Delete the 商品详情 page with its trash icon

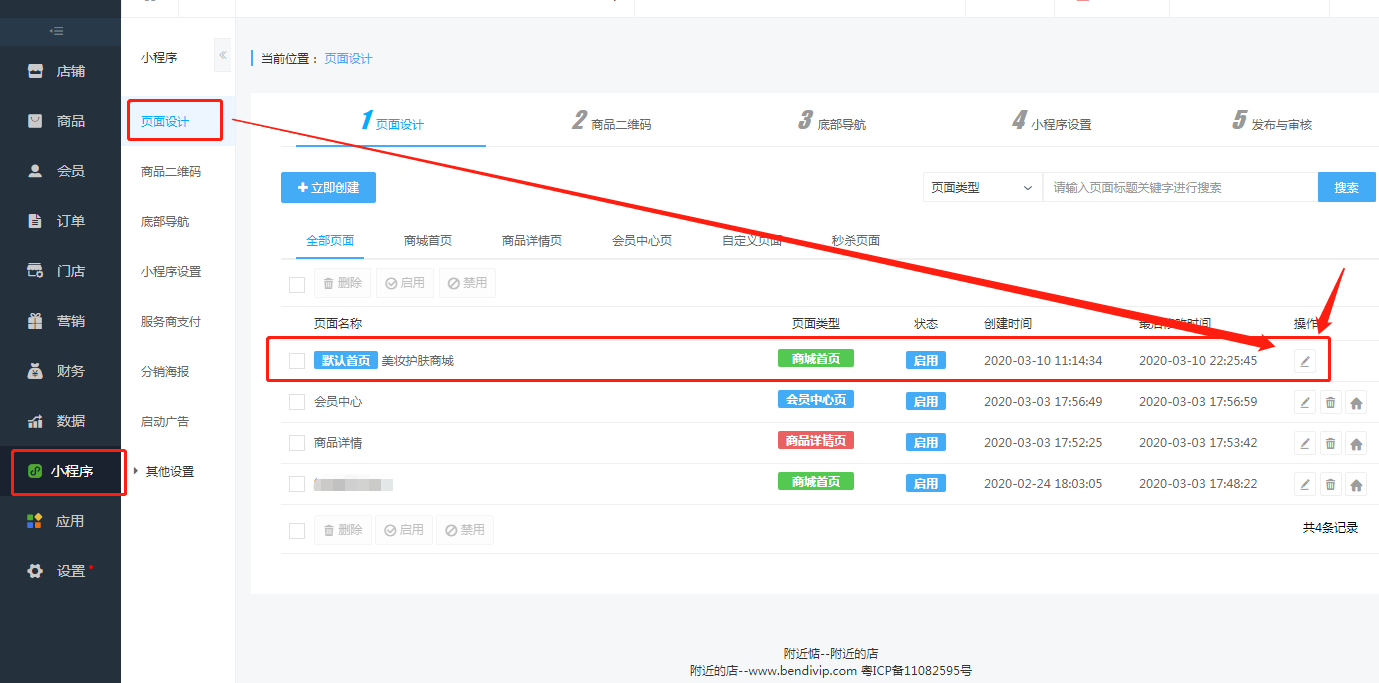coord(1330,443)
